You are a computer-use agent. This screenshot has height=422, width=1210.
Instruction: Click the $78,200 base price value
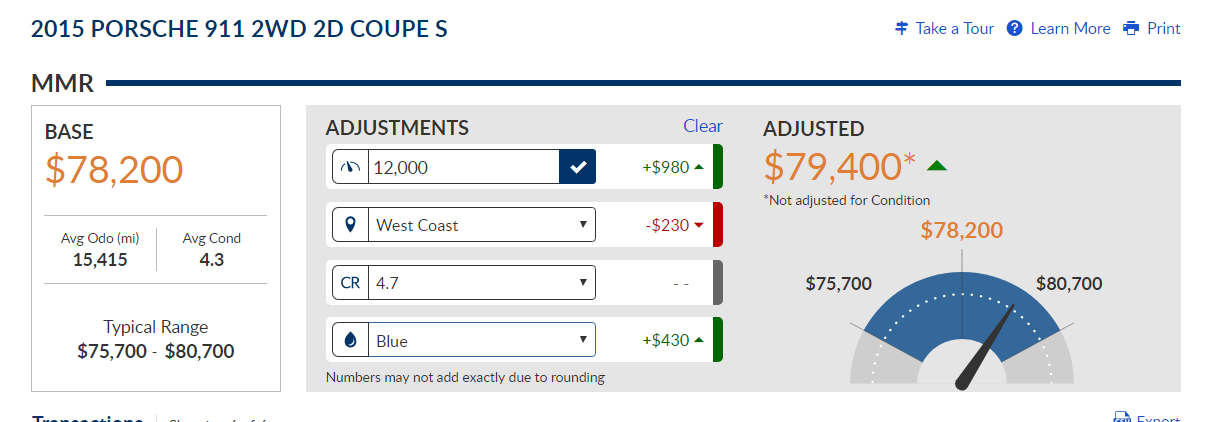[114, 170]
